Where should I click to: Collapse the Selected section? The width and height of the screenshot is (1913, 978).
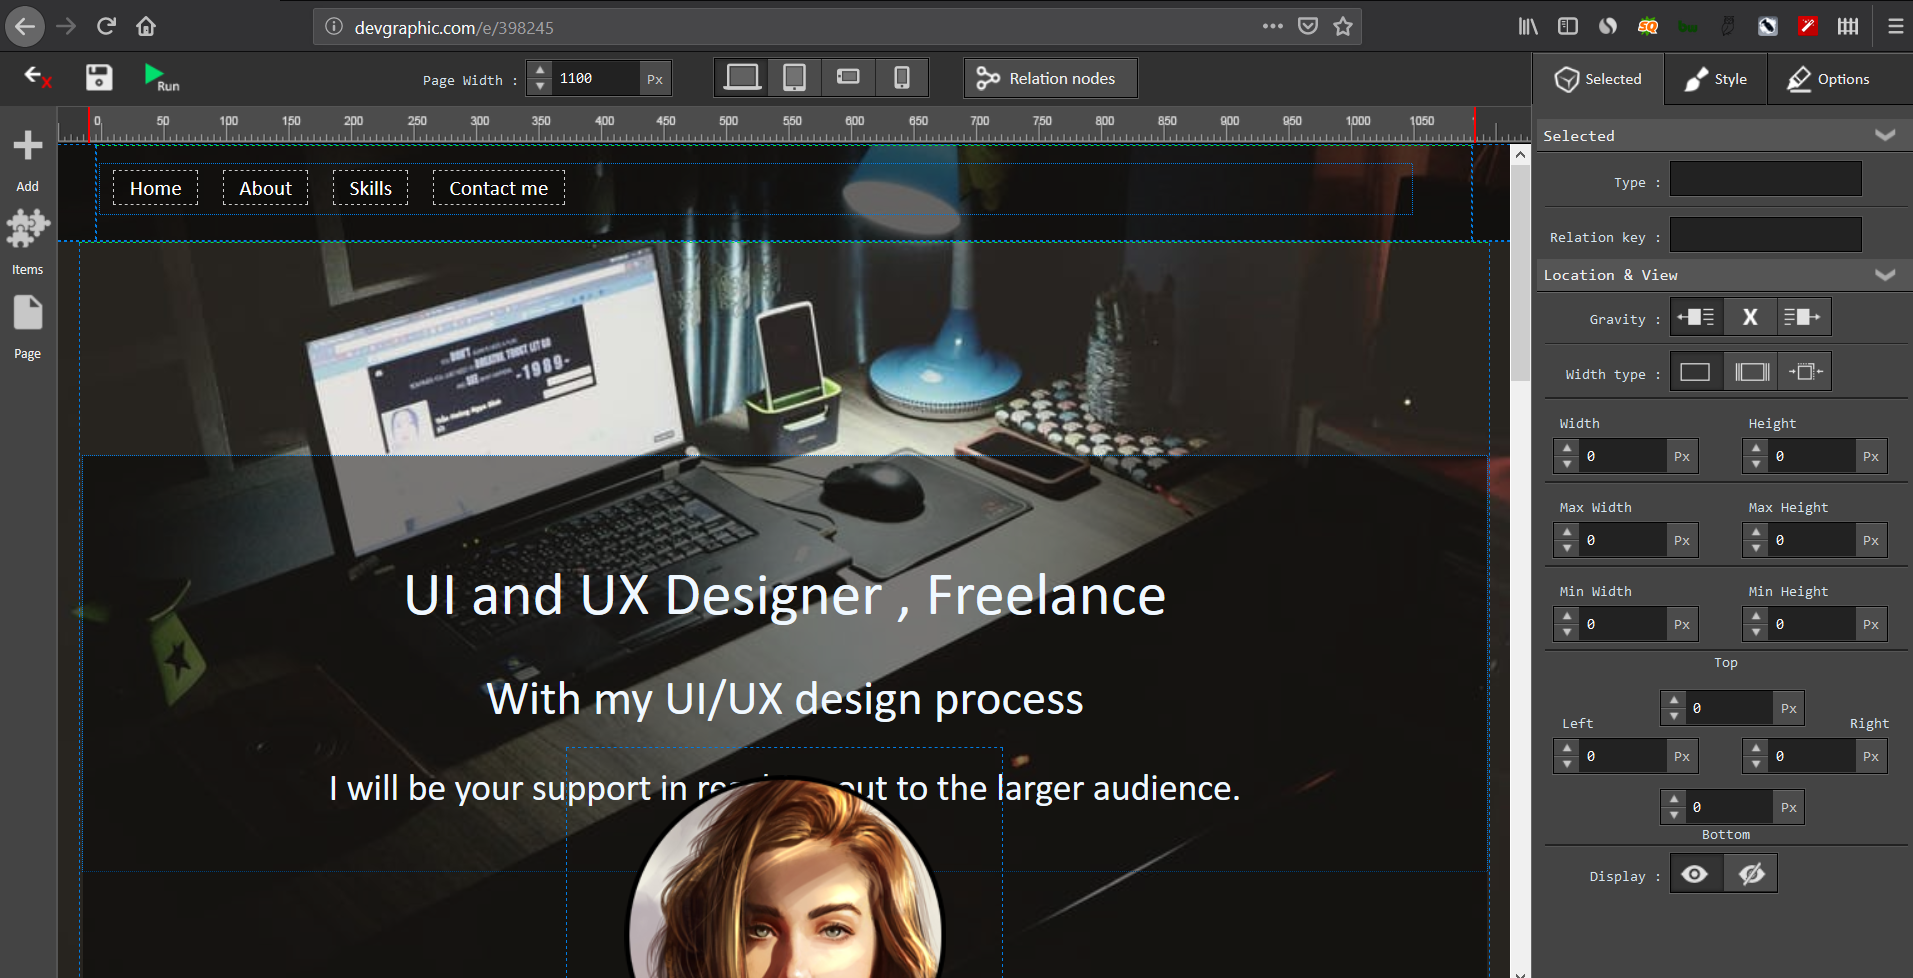[1886, 135]
